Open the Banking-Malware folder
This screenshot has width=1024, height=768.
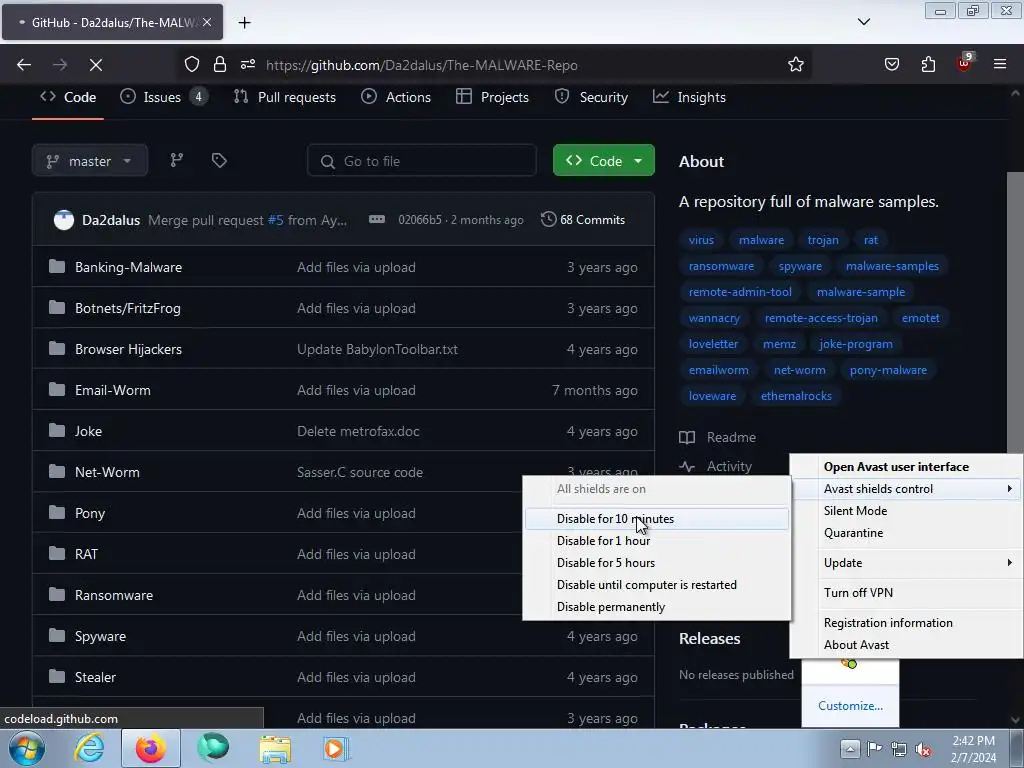[x=128, y=267]
